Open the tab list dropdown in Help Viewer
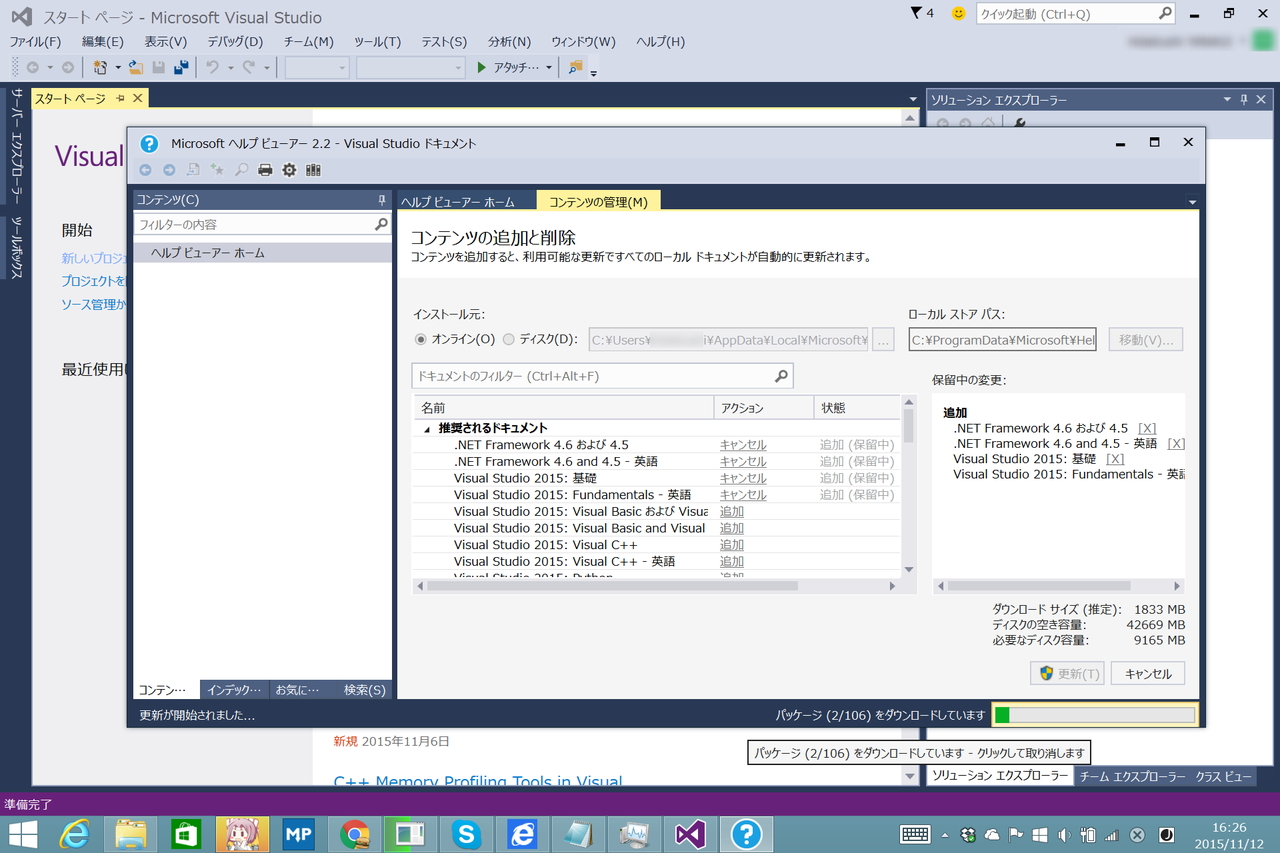 [x=1191, y=200]
